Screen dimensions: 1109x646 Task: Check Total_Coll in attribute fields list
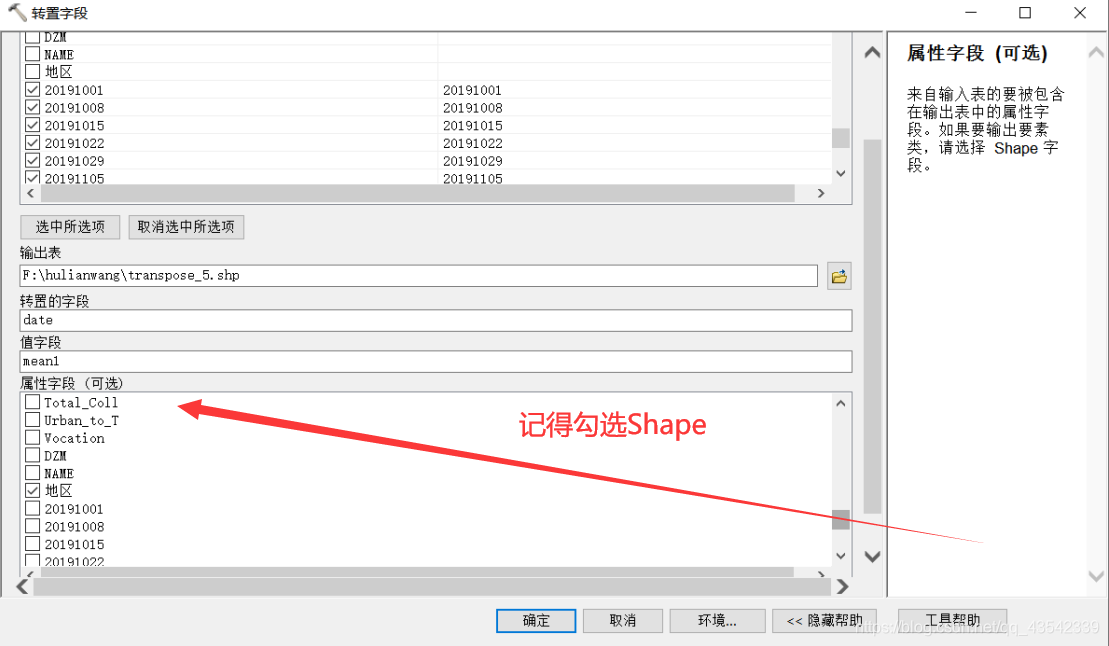click(33, 402)
